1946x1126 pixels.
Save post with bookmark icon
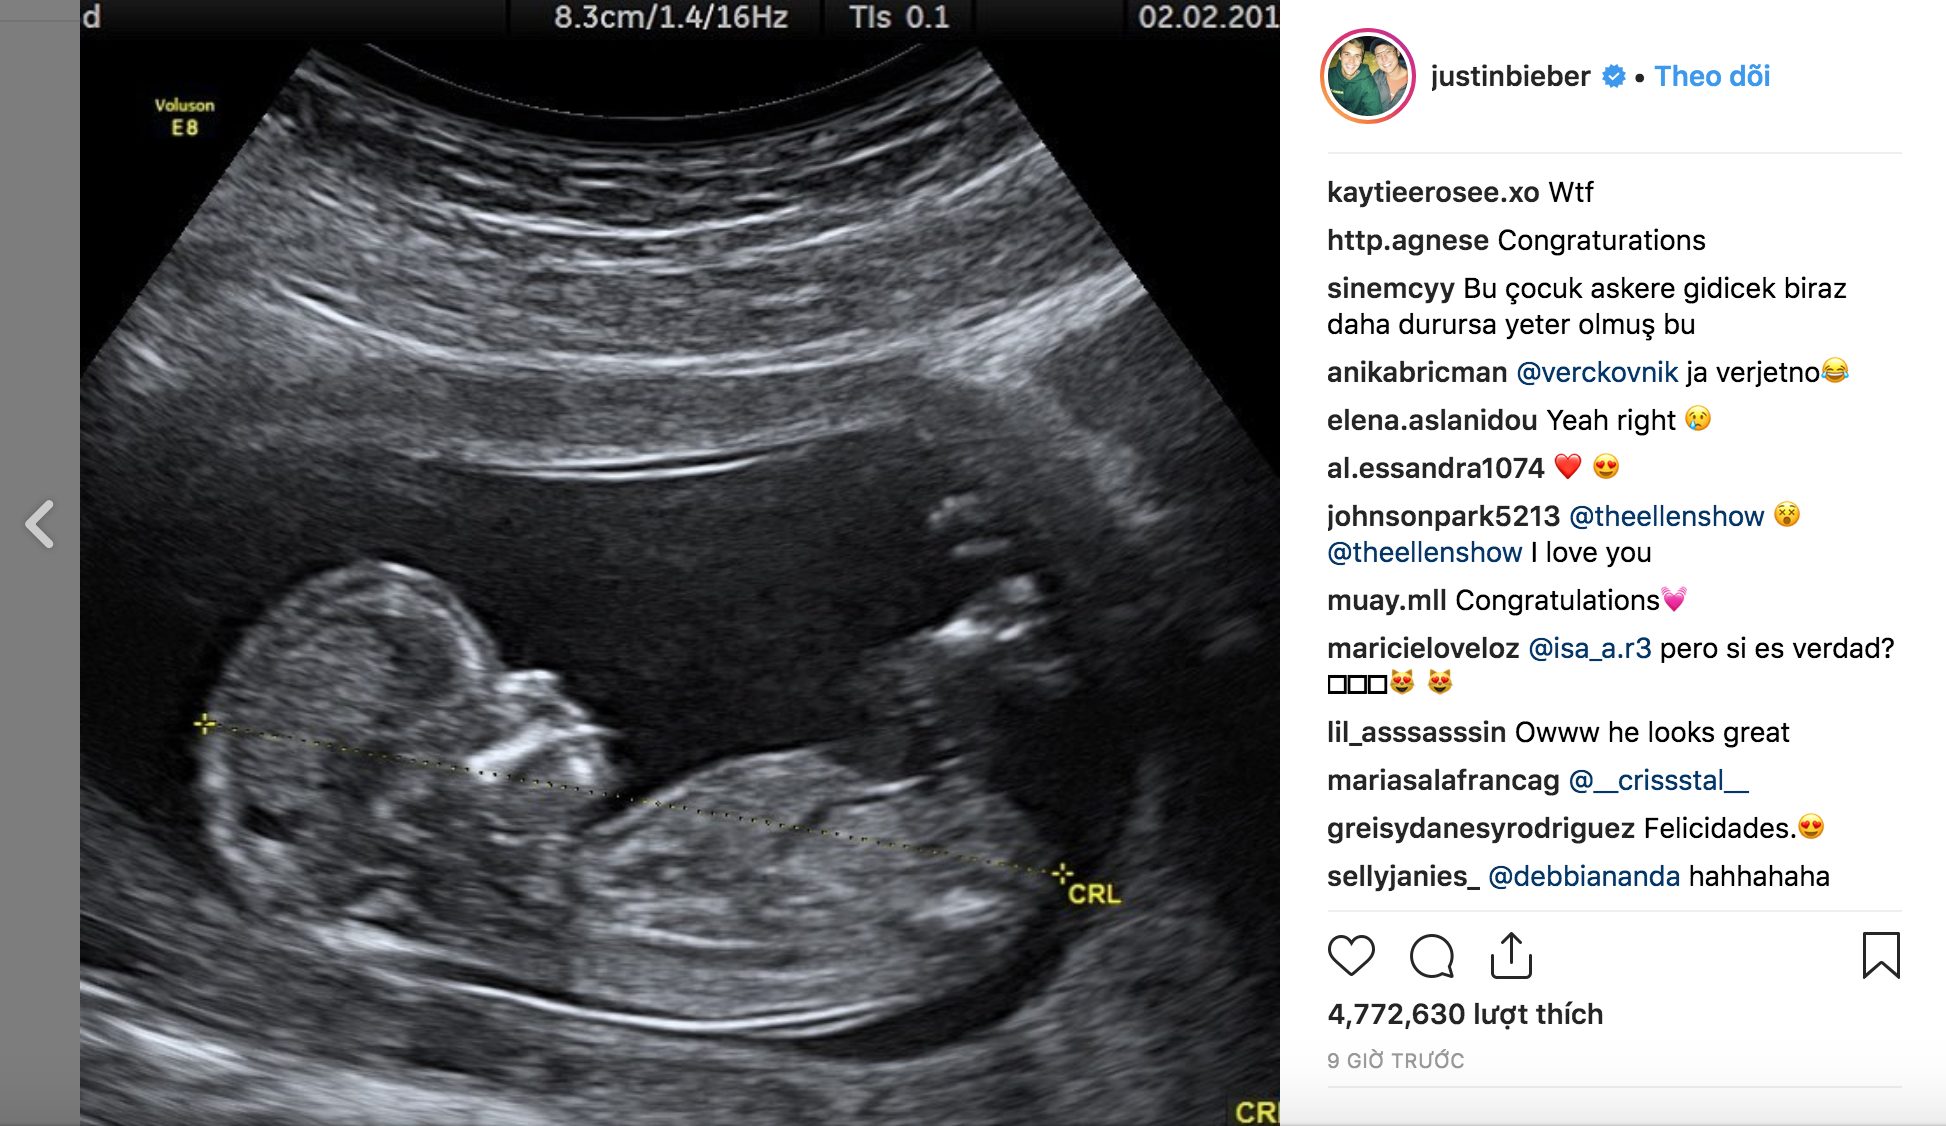pos(1881,955)
